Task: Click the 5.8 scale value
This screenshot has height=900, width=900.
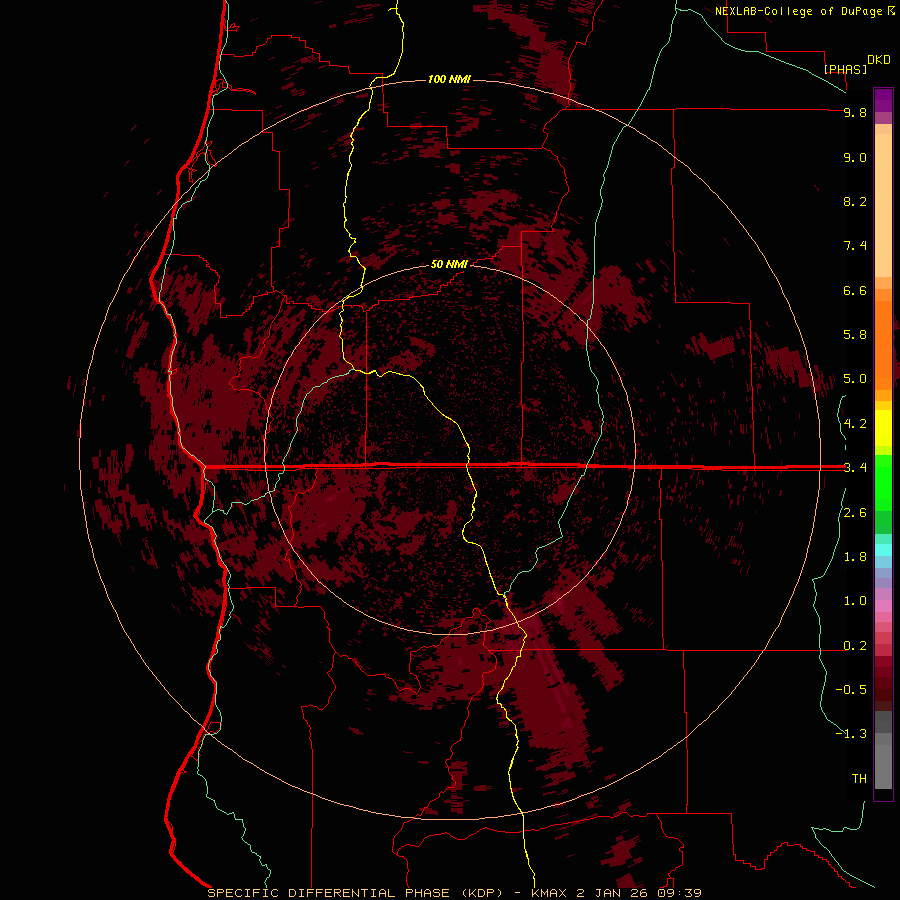Action: pyautogui.click(x=855, y=335)
